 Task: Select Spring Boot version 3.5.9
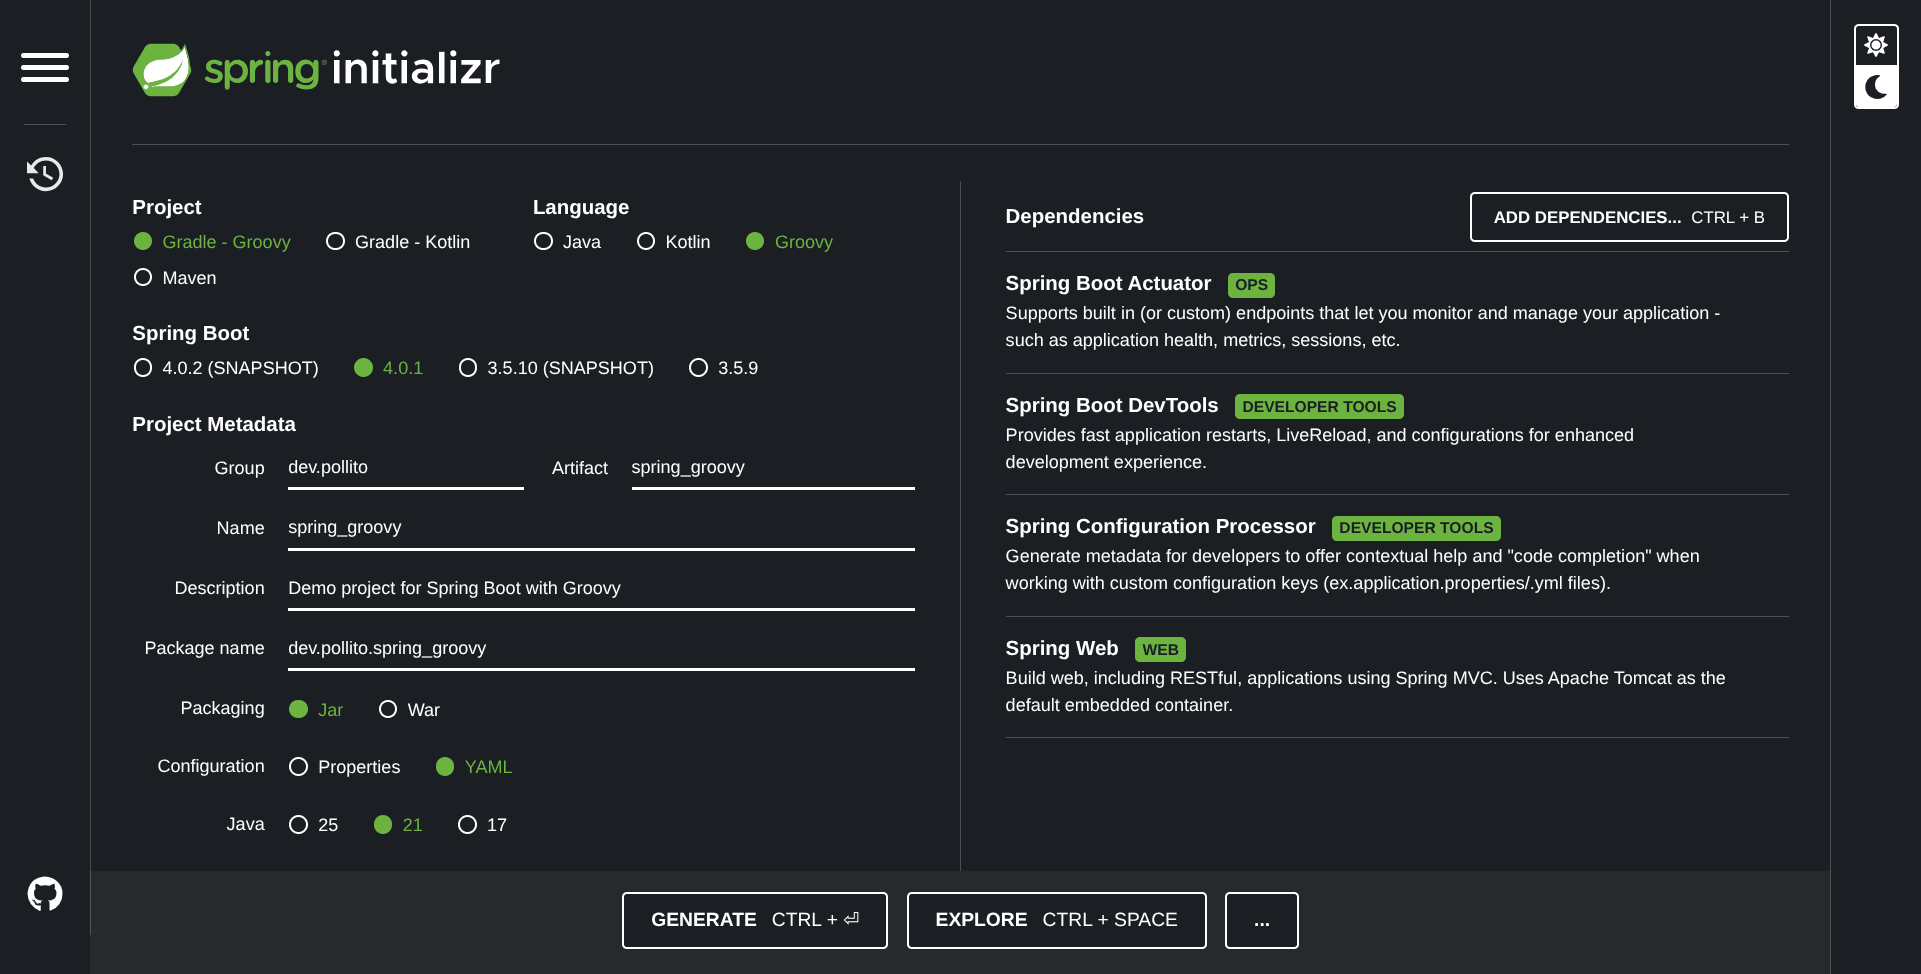[698, 368]
